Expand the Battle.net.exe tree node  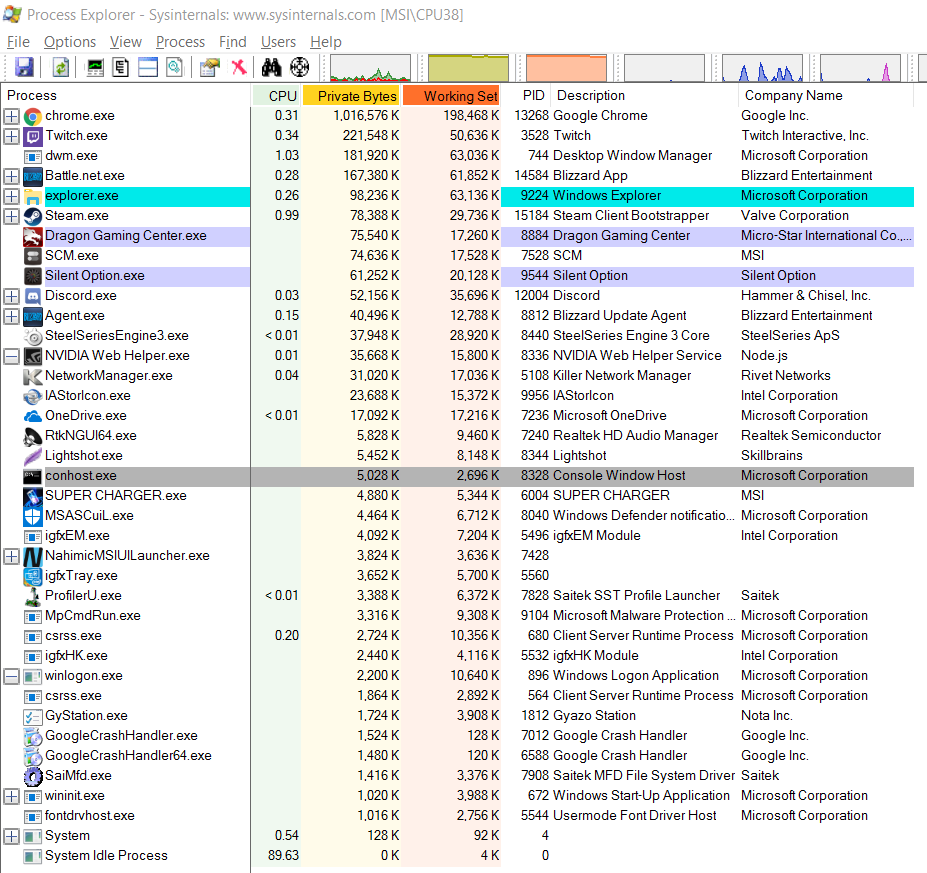(x=11, y=176)
